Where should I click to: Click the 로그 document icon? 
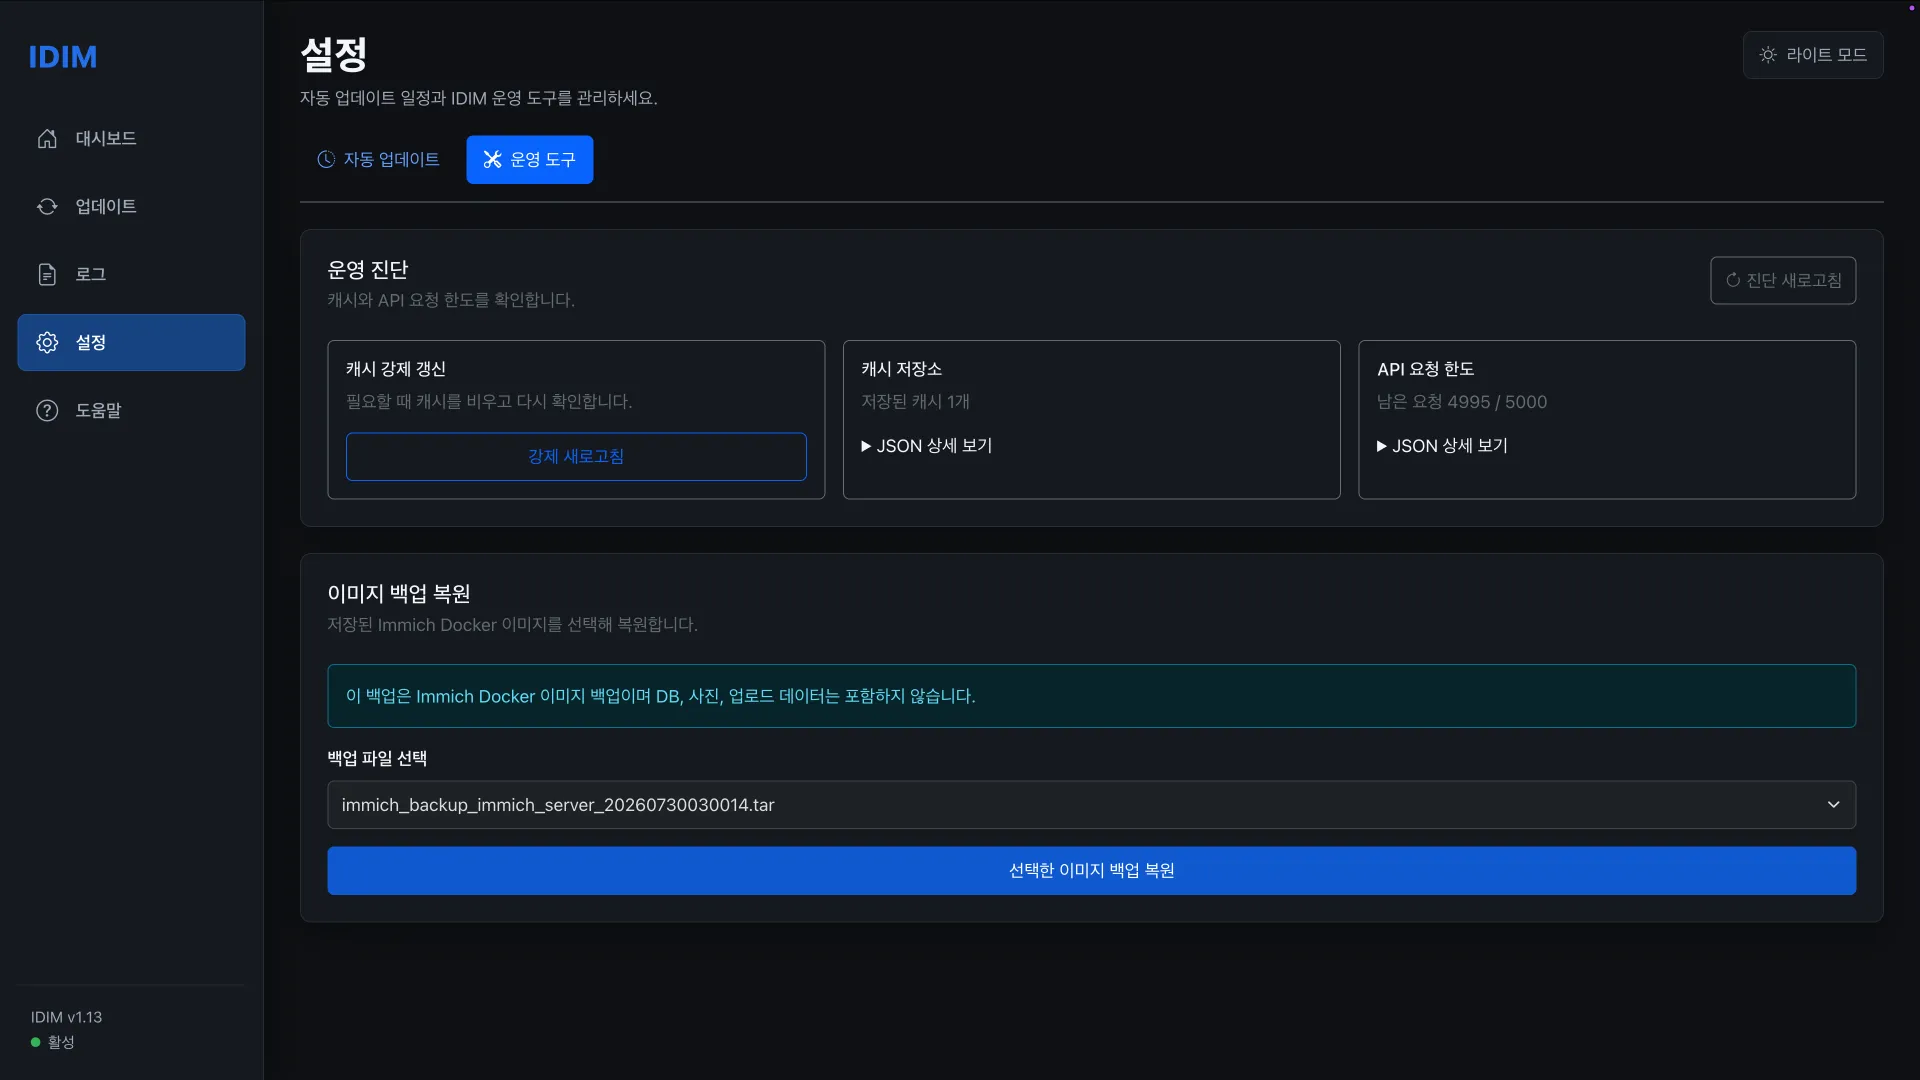[47, 275]
